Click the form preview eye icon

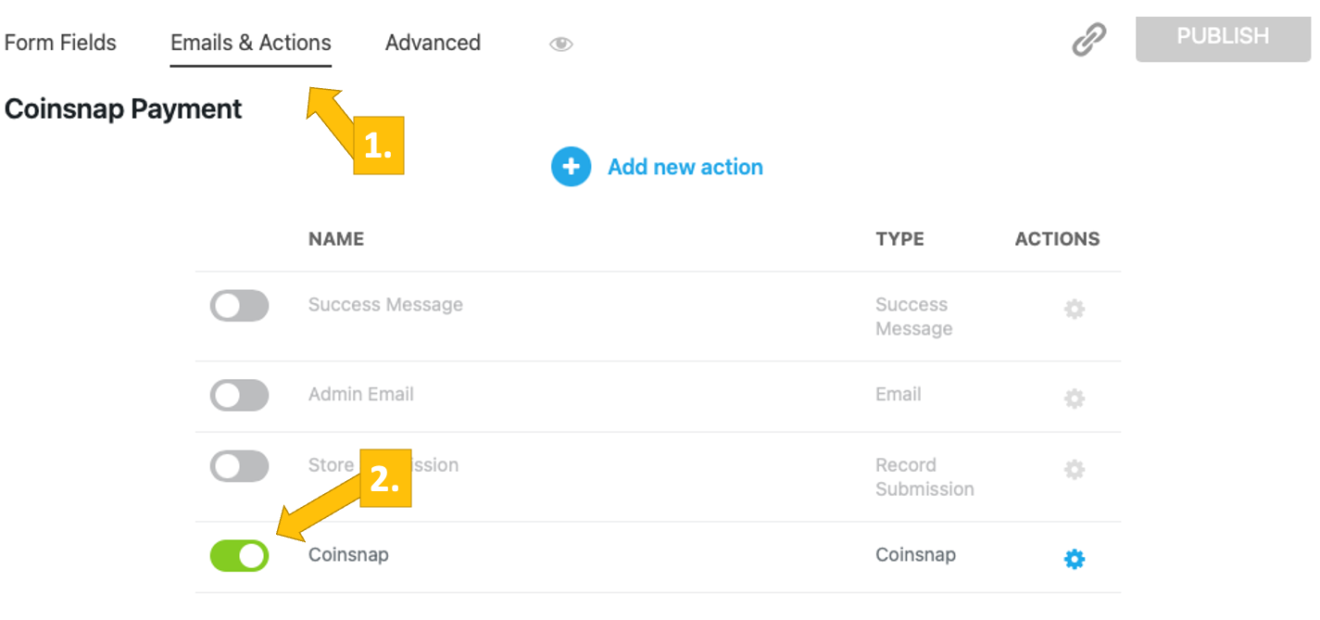561,44
